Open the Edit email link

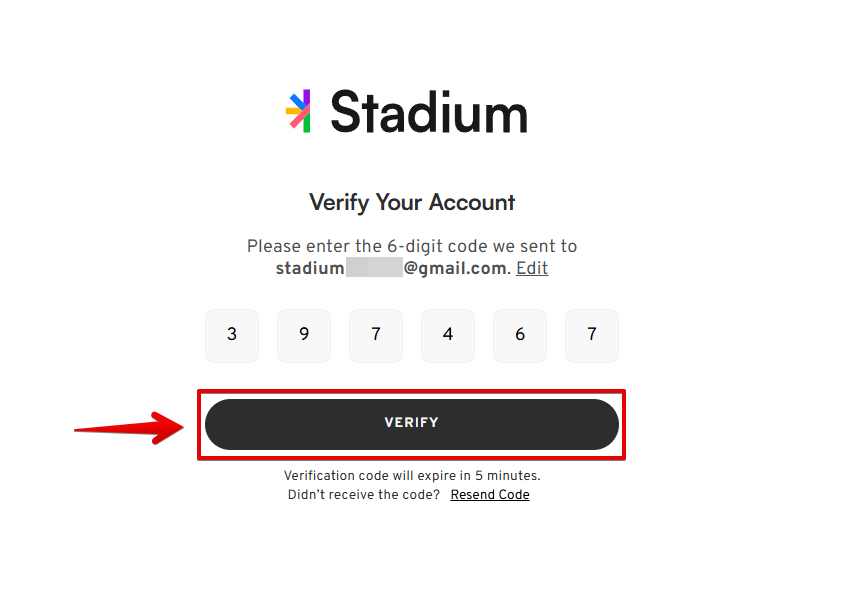[x=532, y=268]
